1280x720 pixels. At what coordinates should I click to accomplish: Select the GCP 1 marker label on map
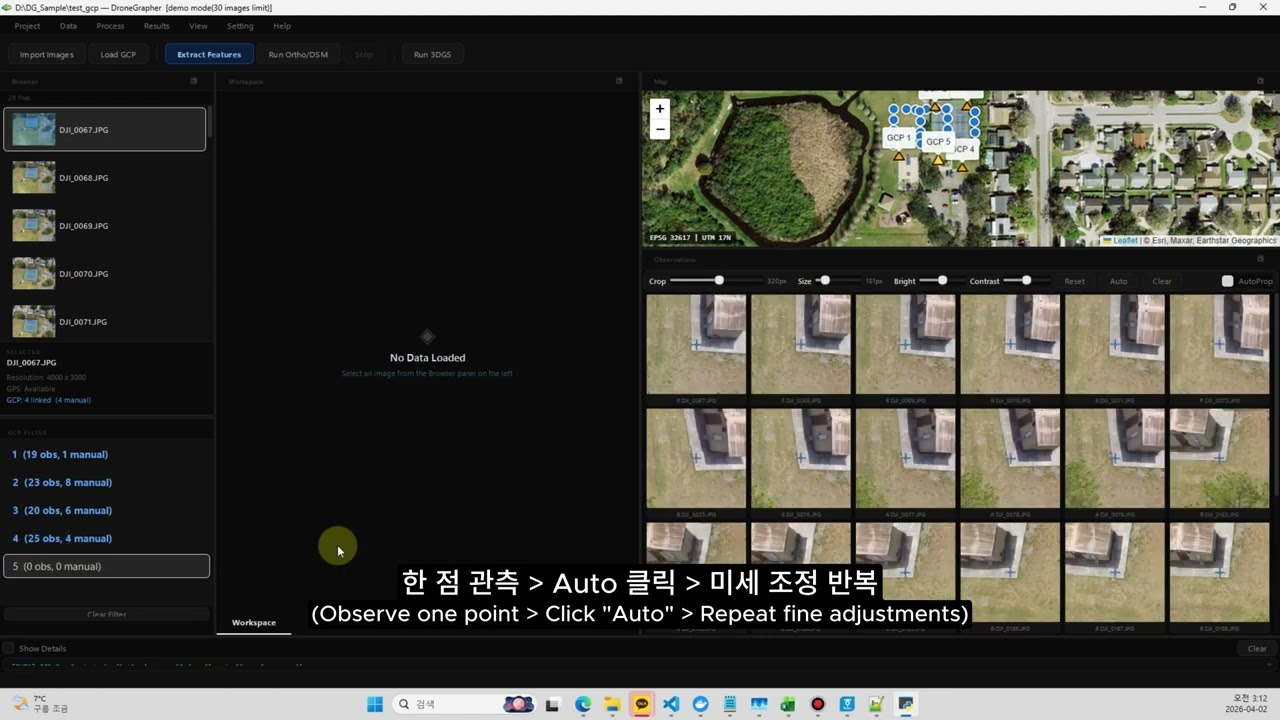[898, 138]
